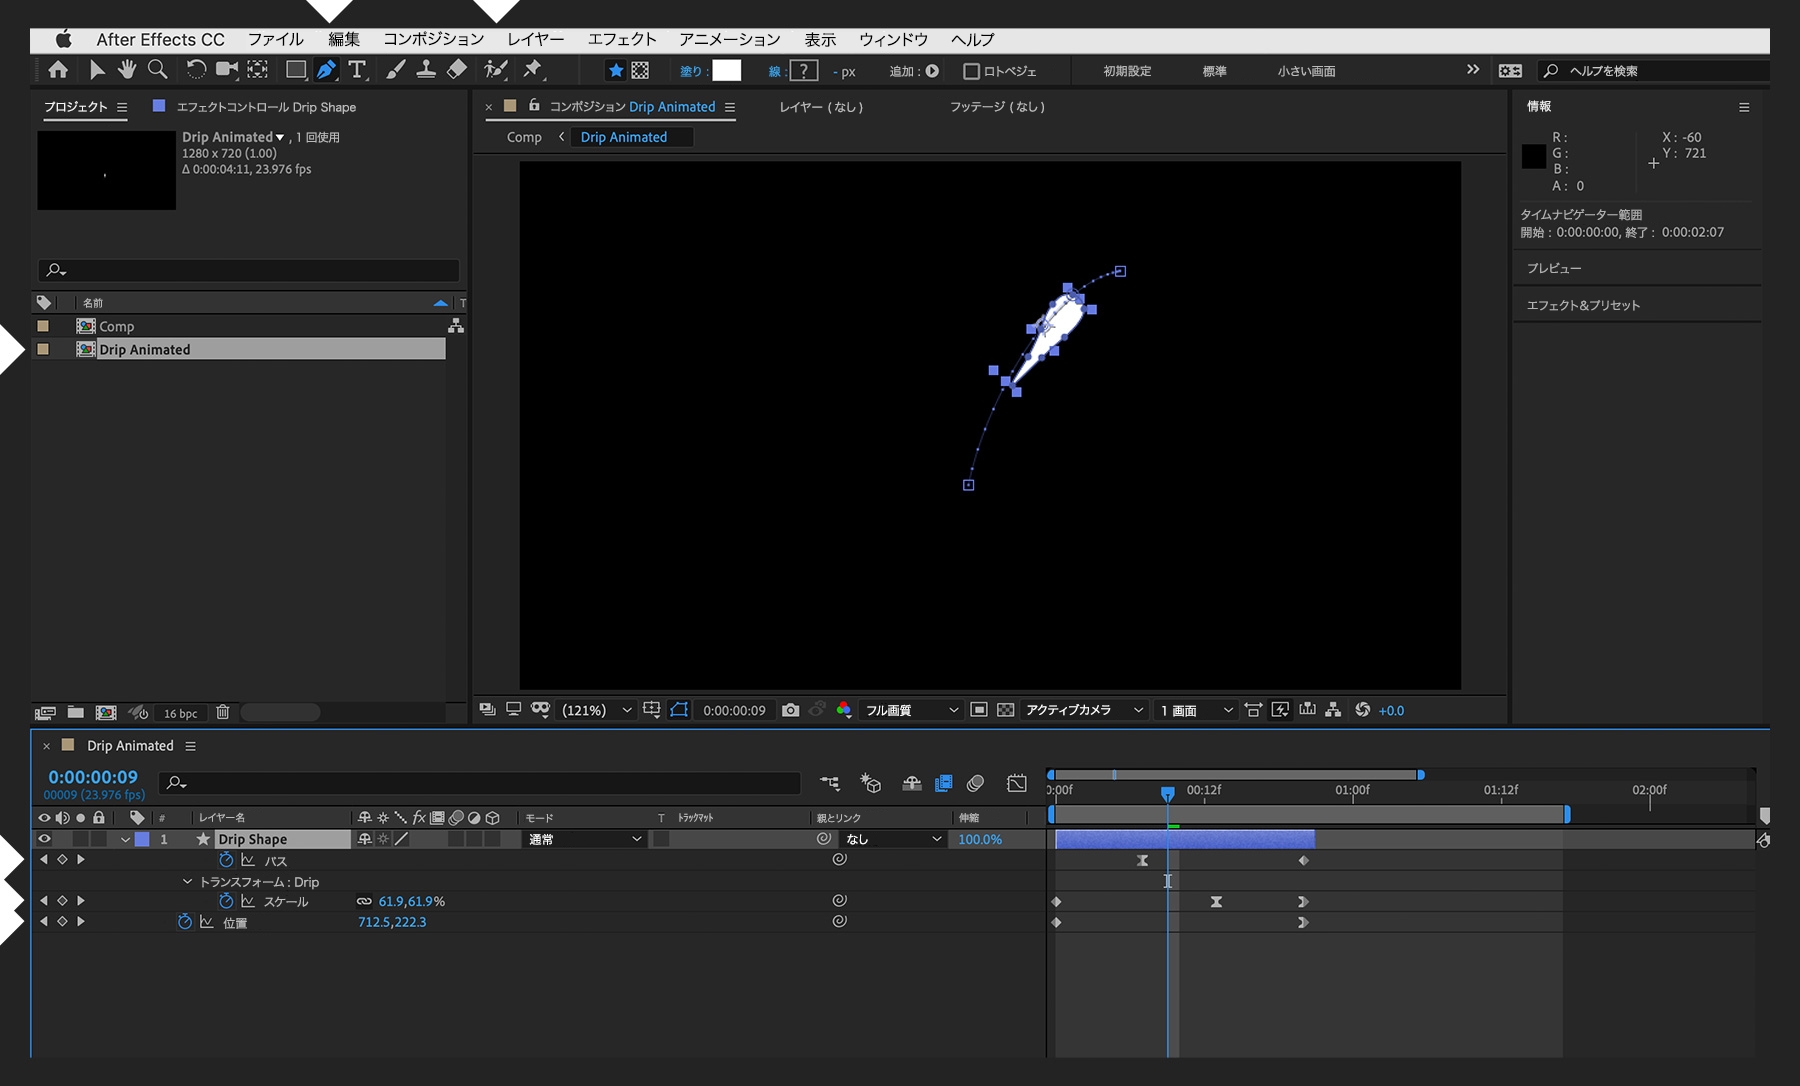Select the Type text tool
The width and height of the screenshot is (1800, 1086).
357,70
